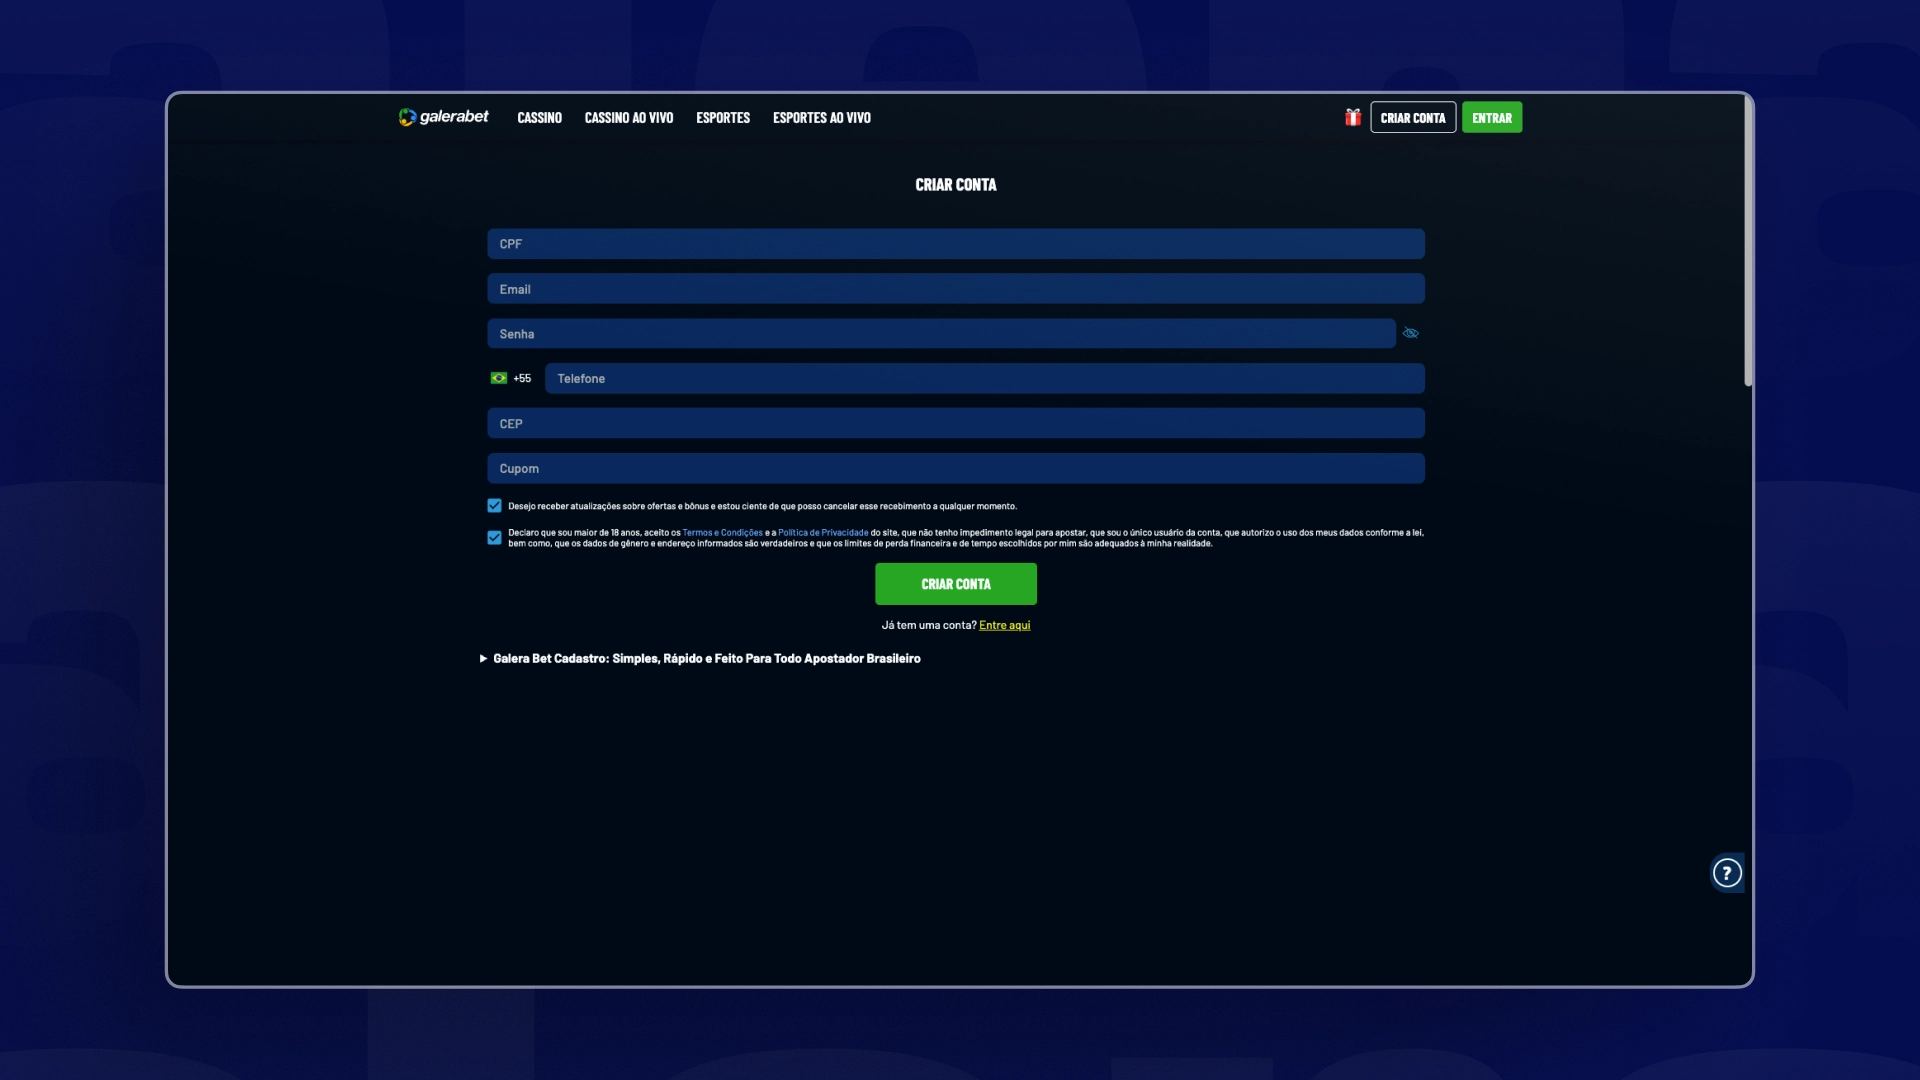Screen dimensions: 1920x1080
Task: Open the Esportes section
Action: click(723, 118)
